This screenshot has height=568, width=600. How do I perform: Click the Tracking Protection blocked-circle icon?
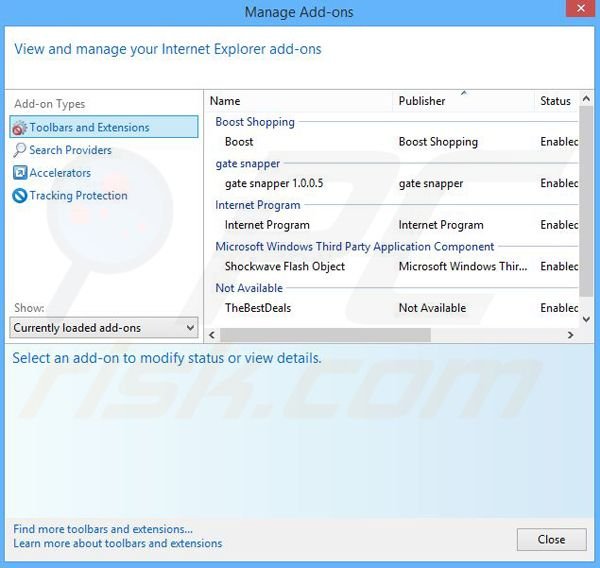pos(20,196)
